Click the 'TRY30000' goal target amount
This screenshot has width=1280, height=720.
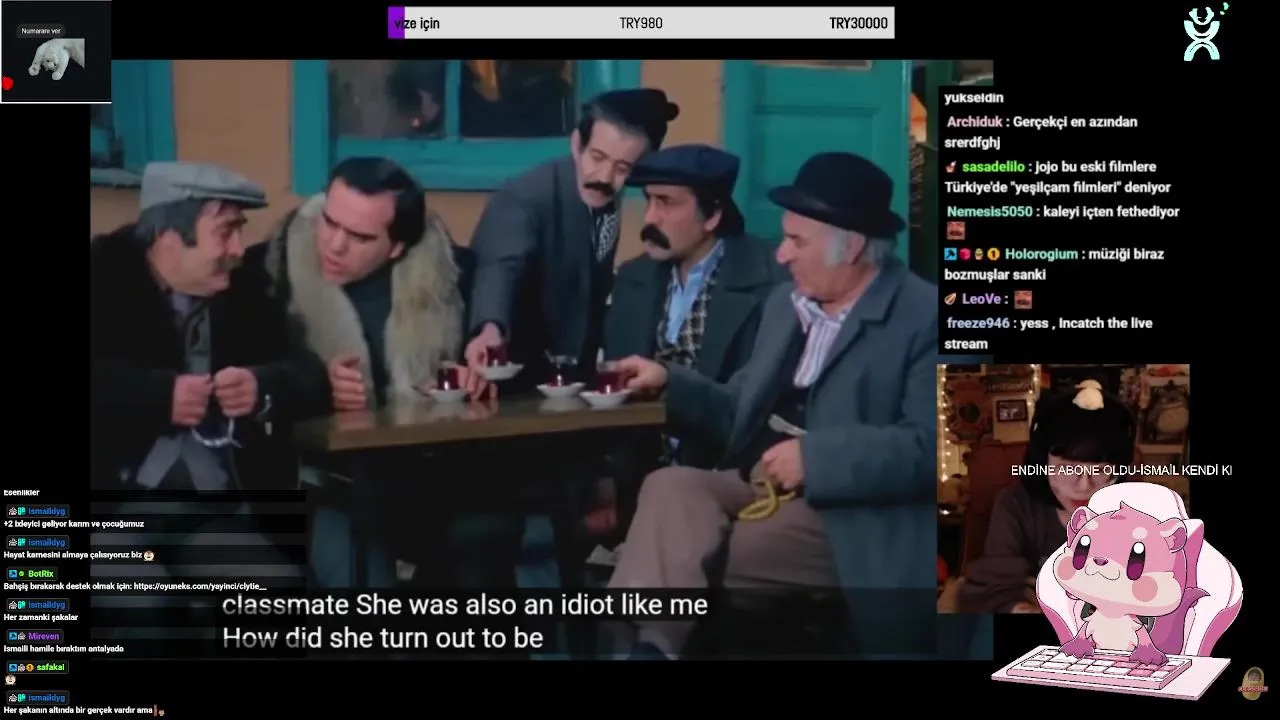tap(858, 23)
